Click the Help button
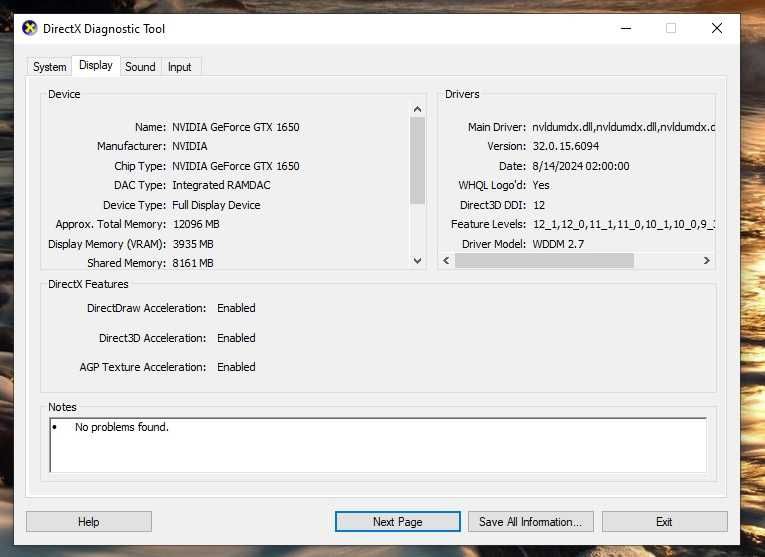The height and width of the screenshot is (557, 765). click(89, 521)
